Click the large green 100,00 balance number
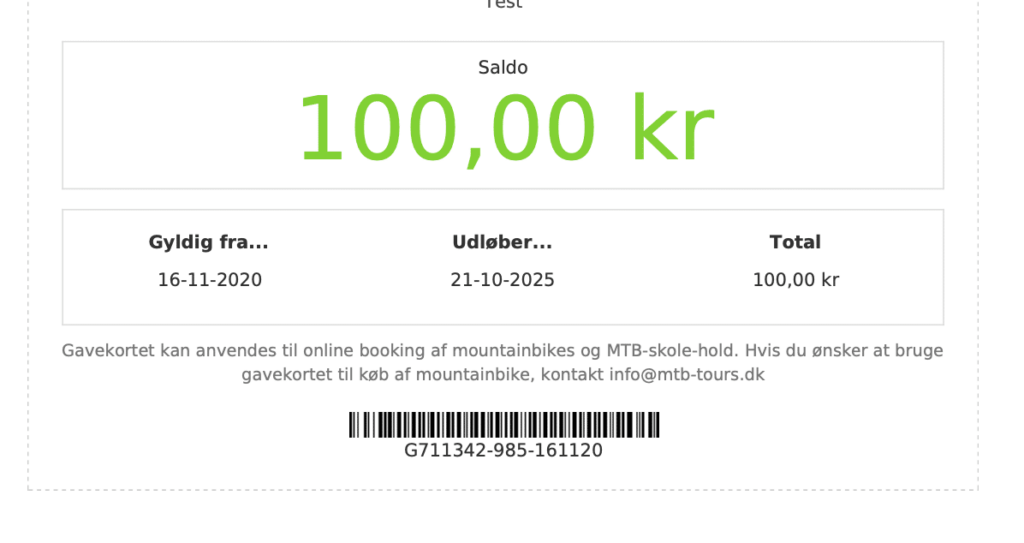The image size is (1024, 543). click(x=446, y=129)
